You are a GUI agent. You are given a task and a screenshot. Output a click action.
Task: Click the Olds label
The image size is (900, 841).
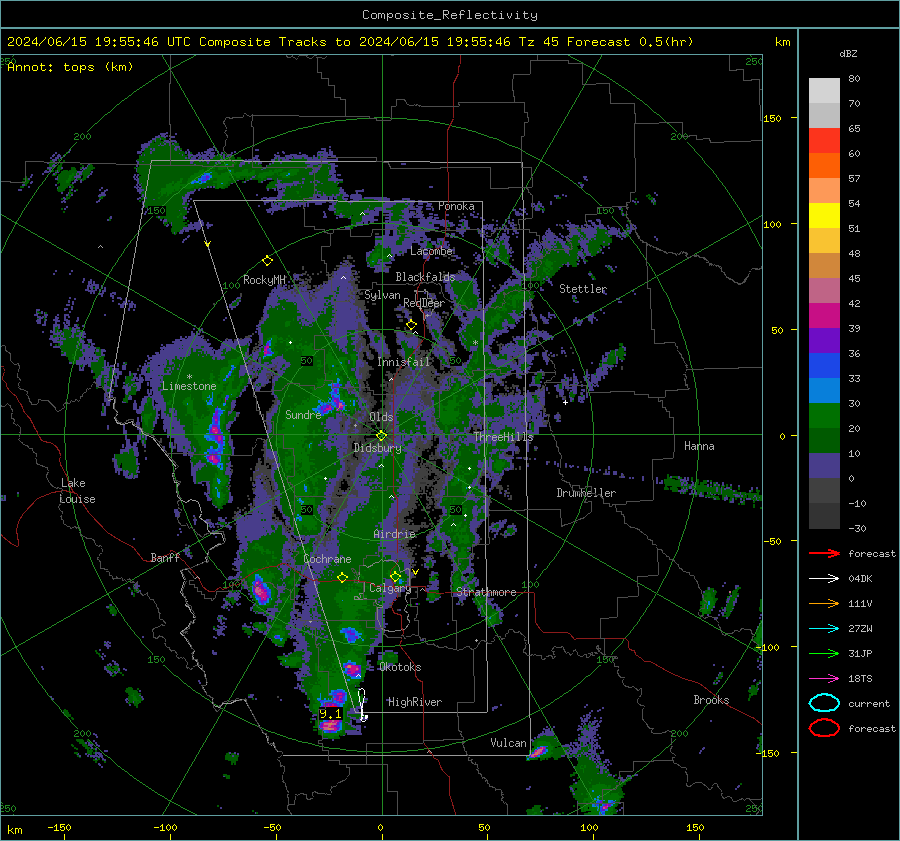click(381, 417)
